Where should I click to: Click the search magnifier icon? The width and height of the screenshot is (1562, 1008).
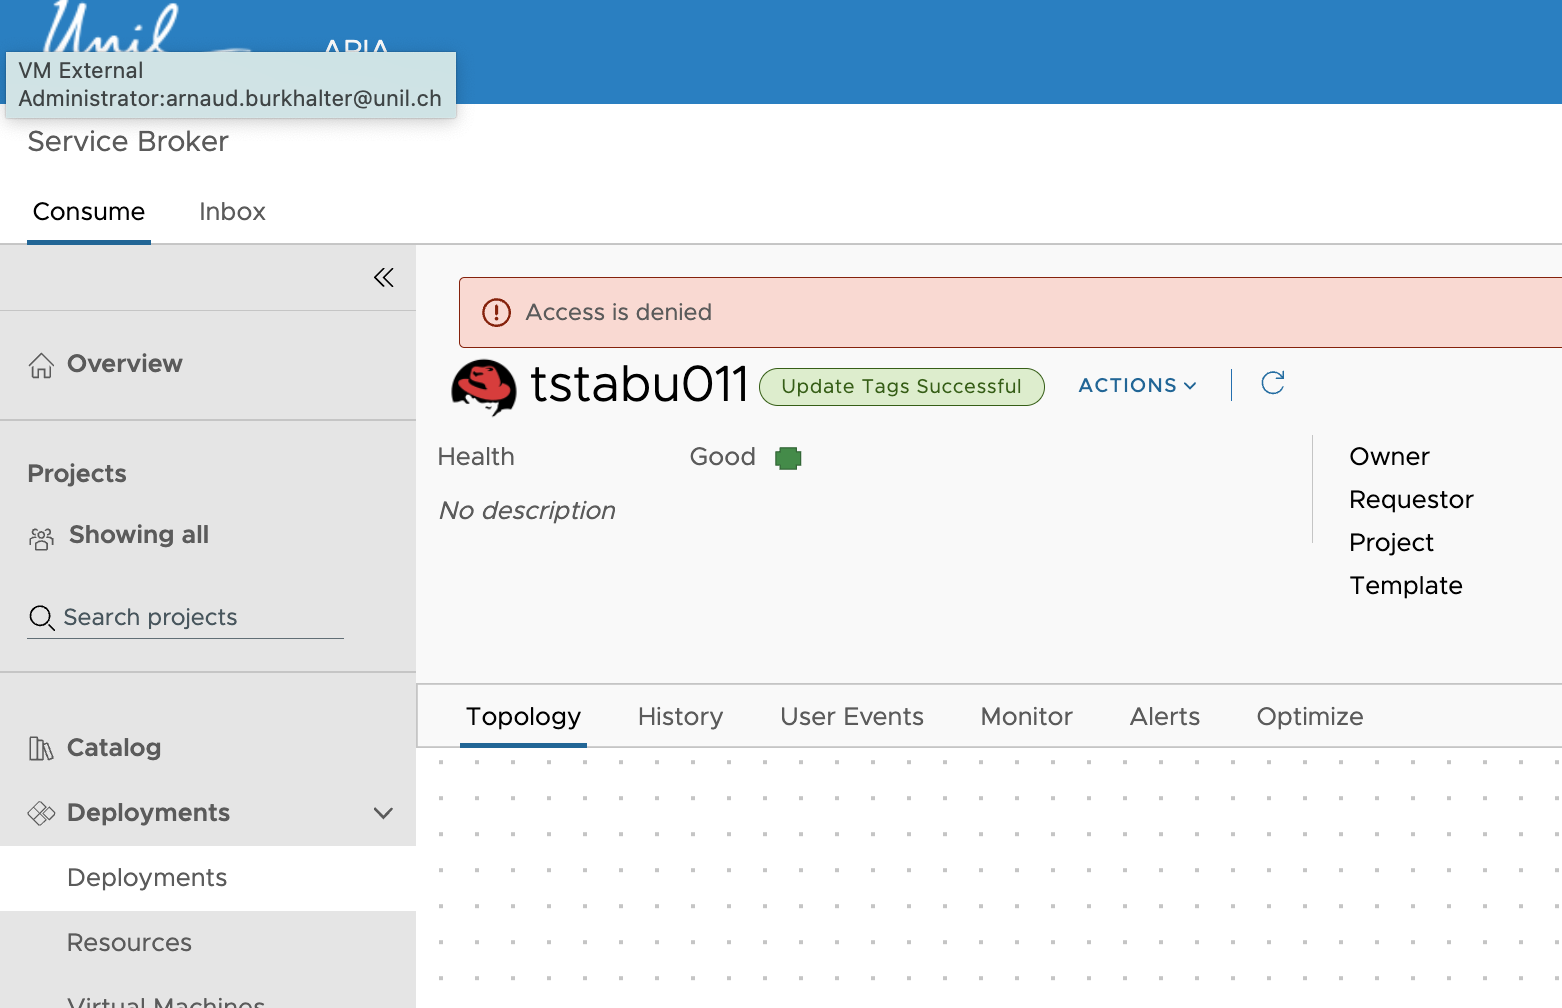(41, 618)
